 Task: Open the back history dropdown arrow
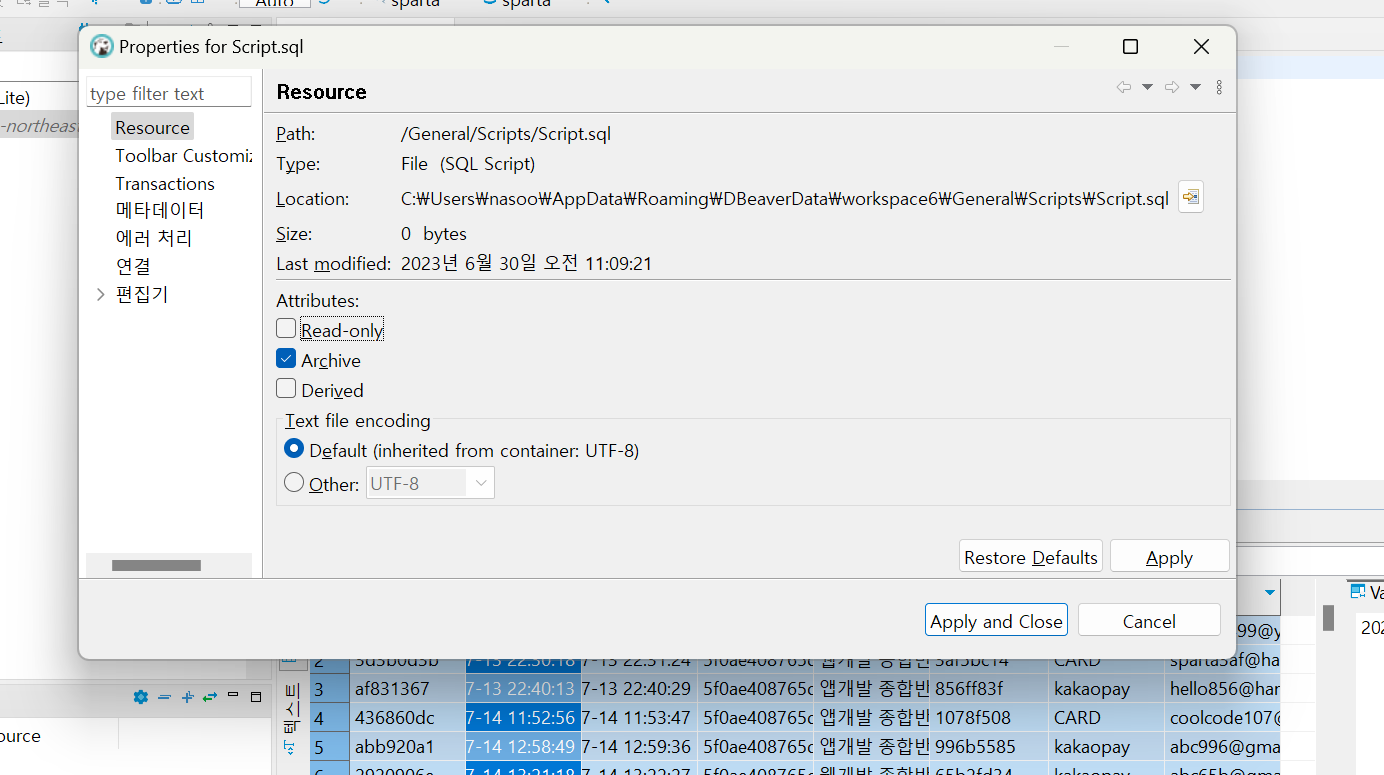coord(1147,88)
